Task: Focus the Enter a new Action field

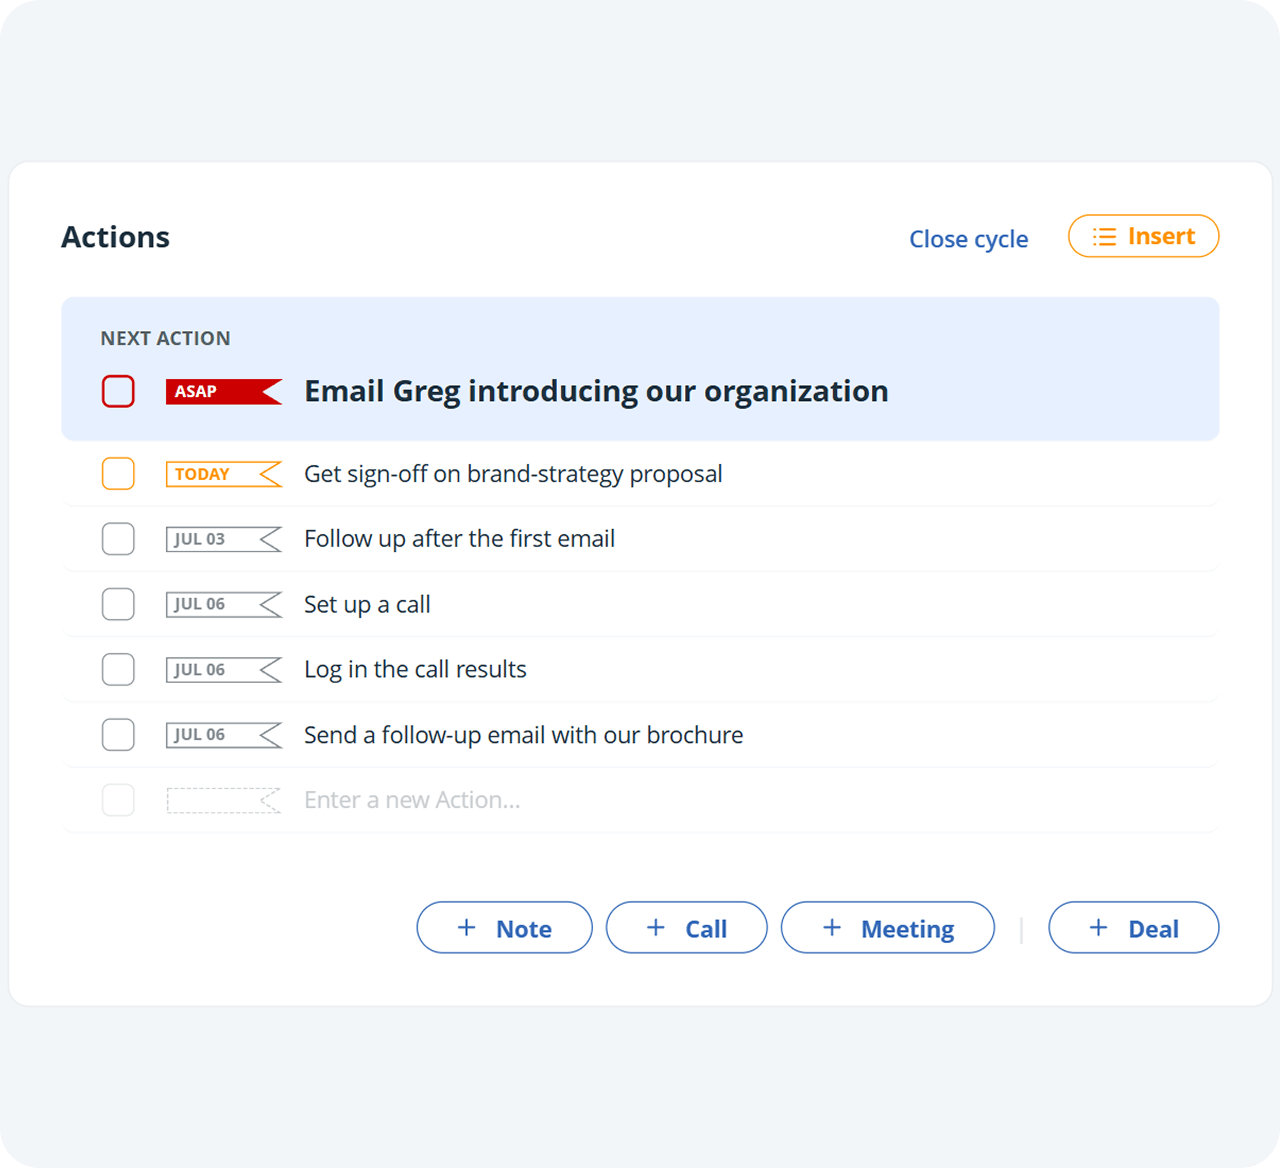Action: (412, 800)
